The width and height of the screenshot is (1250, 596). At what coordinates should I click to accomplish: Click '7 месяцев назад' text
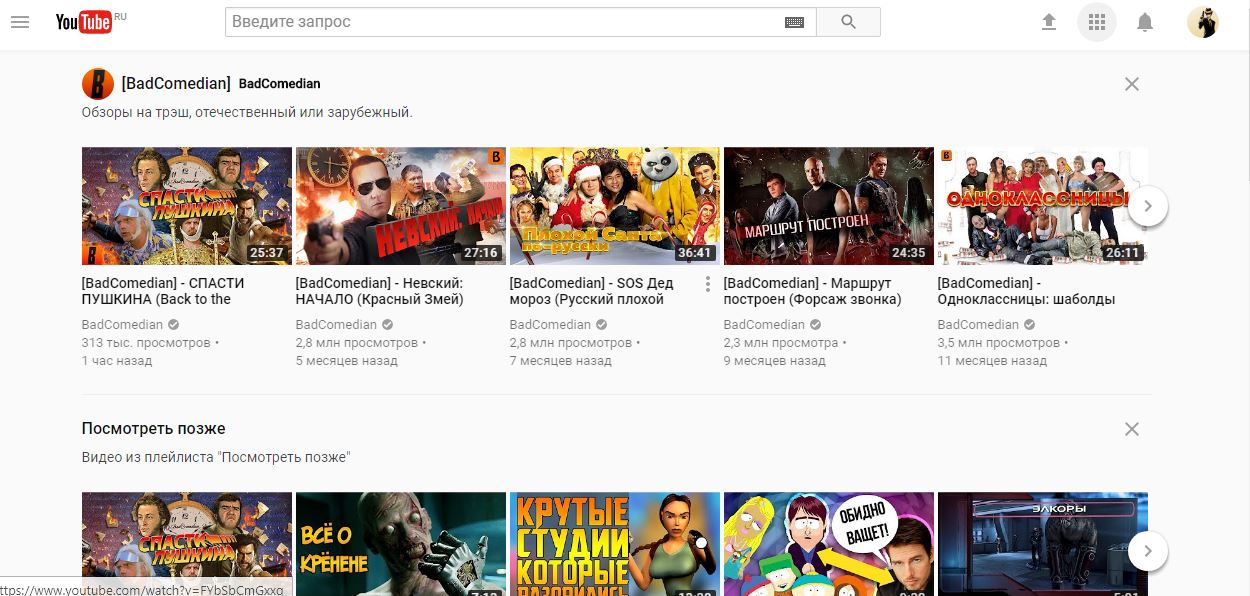pyautogui.click(x=561, y=360)
